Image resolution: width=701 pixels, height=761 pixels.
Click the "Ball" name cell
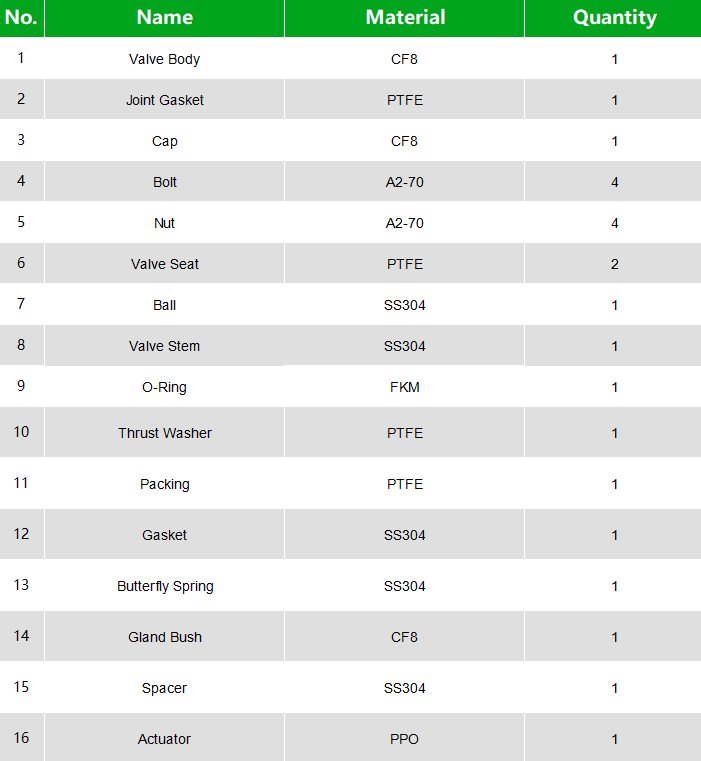coord(164,305)
